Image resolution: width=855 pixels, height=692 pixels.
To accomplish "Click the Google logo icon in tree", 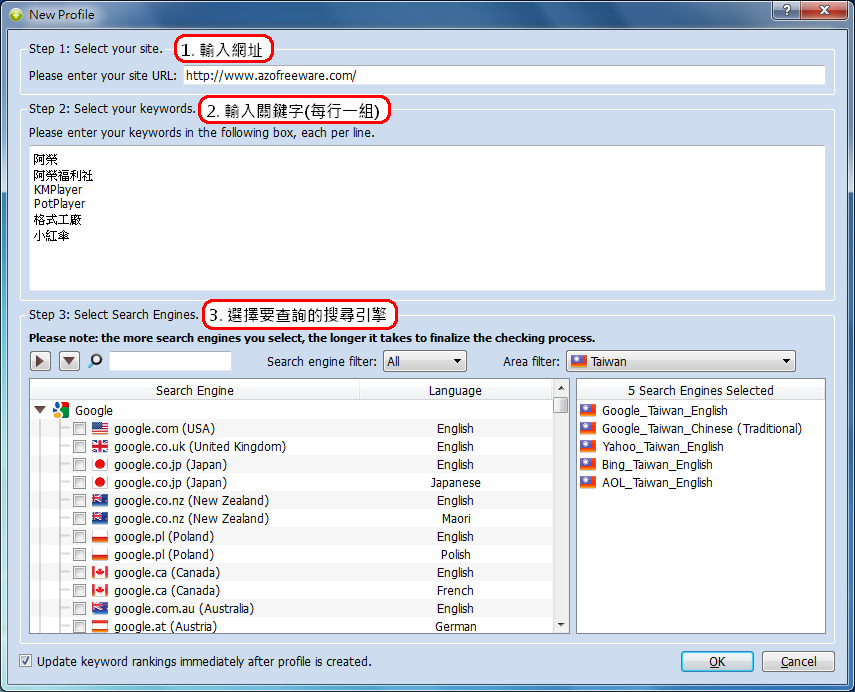I will point(61,410).
